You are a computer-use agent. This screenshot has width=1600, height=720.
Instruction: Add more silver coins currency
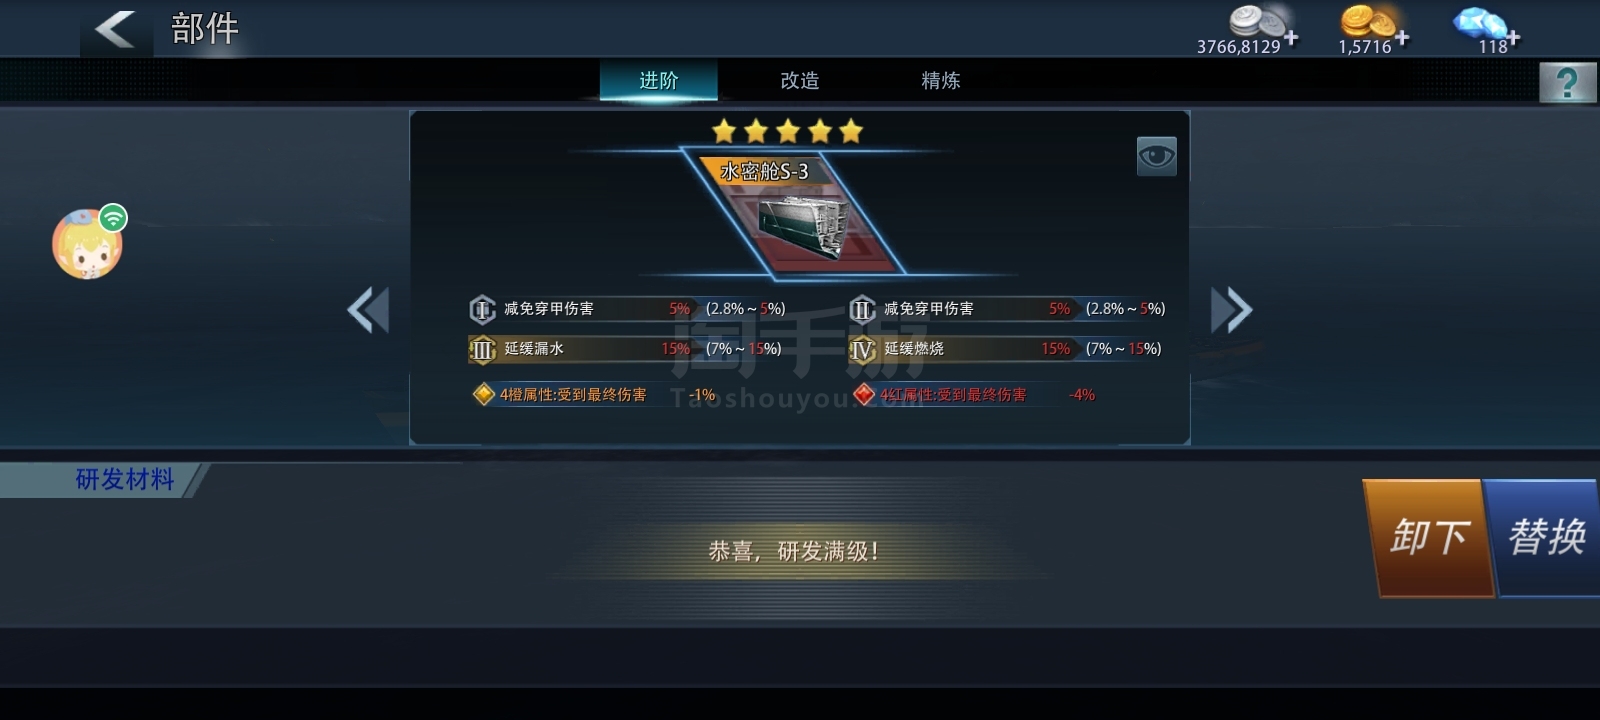pyautogui.click(x=1291, y=38)
